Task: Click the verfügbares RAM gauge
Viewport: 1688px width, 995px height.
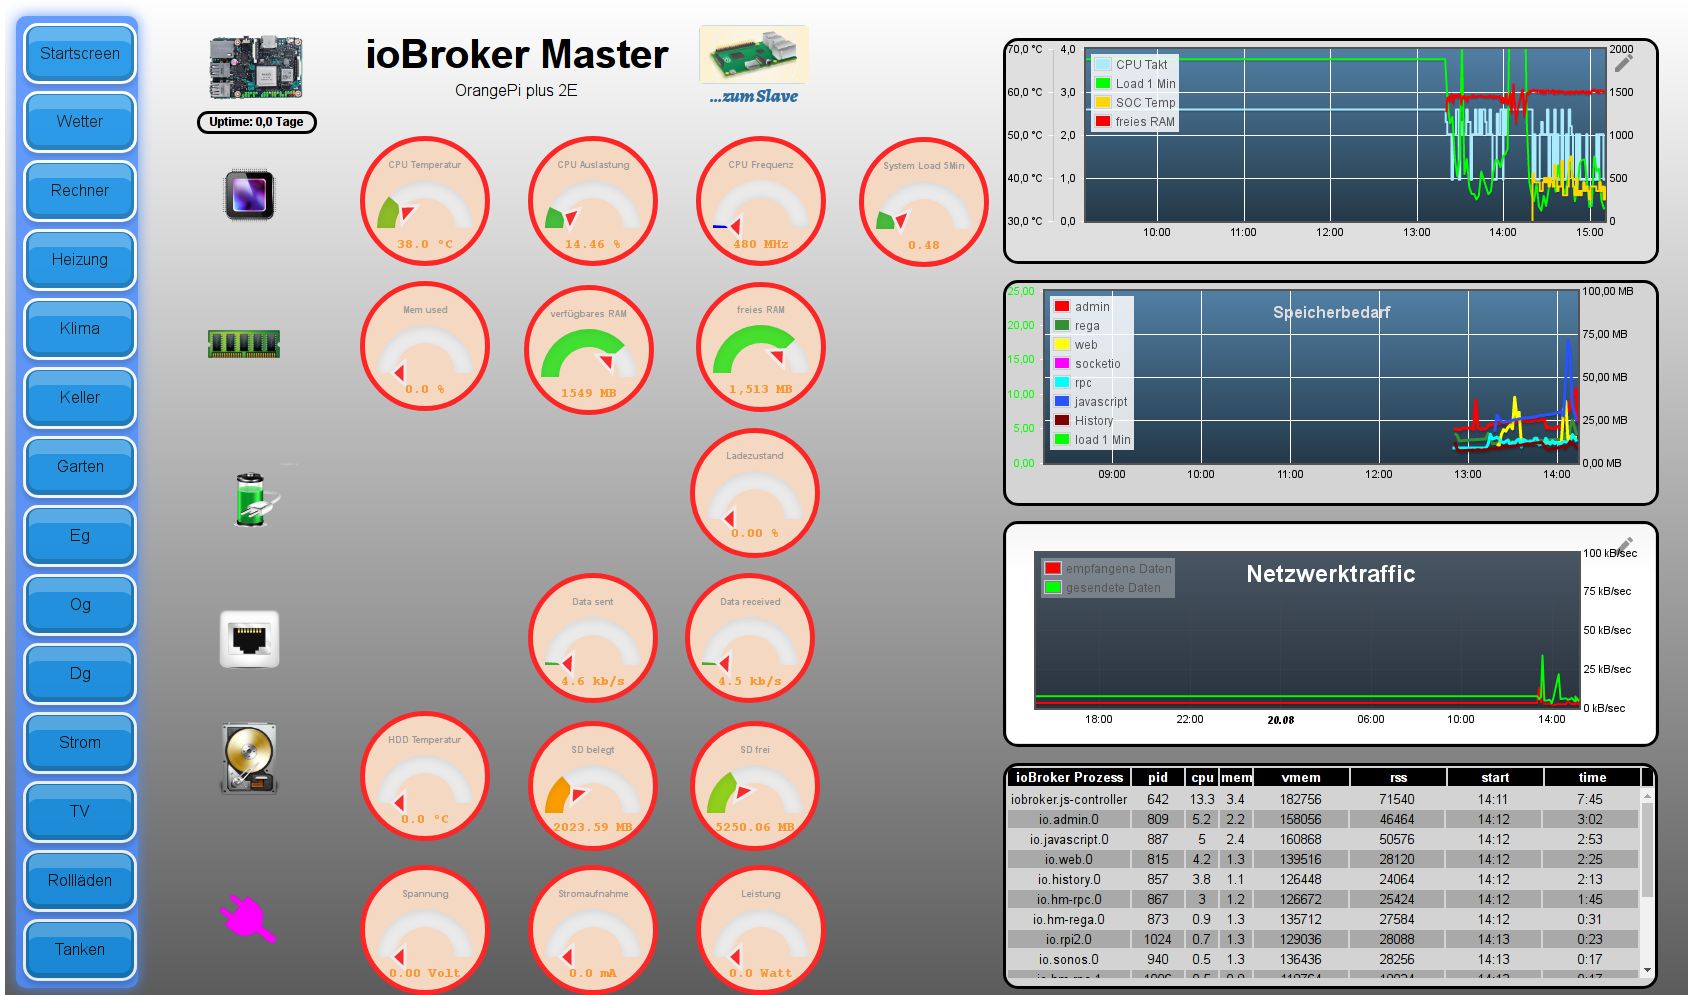Action: coord(589,351)
